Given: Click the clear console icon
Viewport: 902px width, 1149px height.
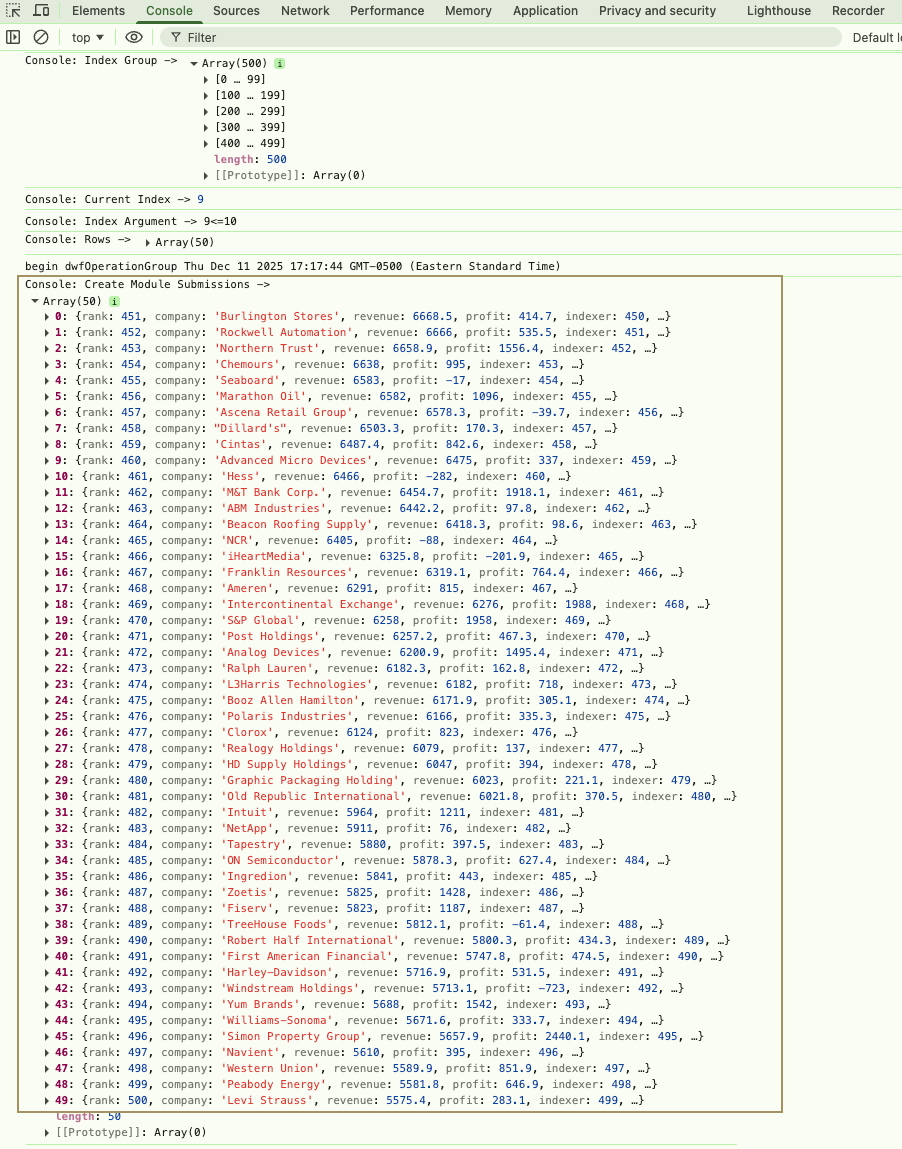Looking at the screenshot, I should coord(40,37).
